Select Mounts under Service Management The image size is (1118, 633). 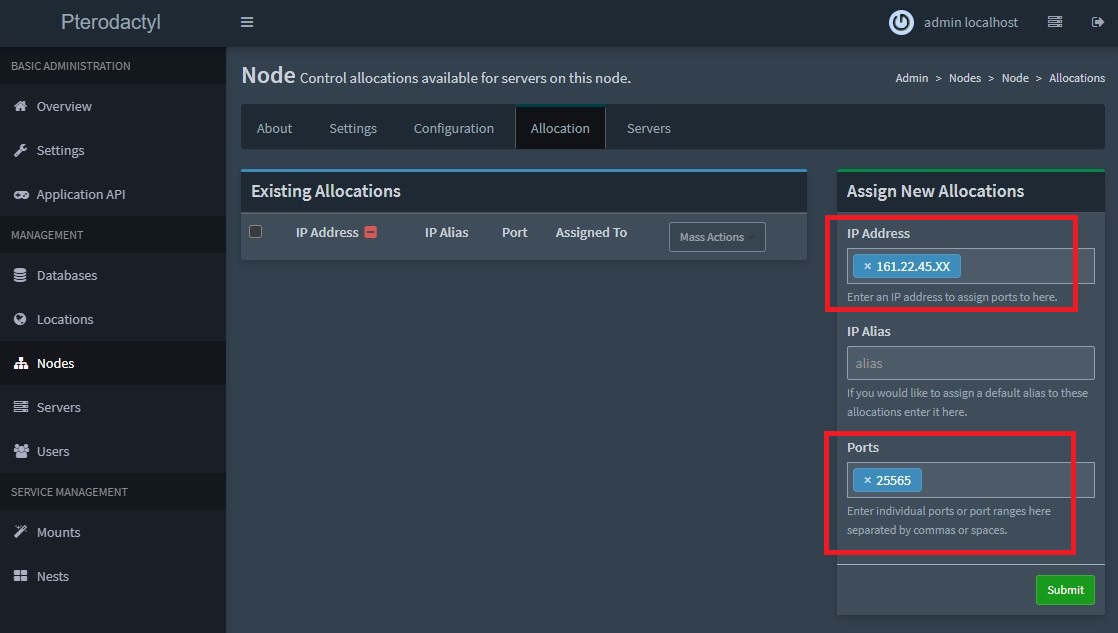coord(57,532)
